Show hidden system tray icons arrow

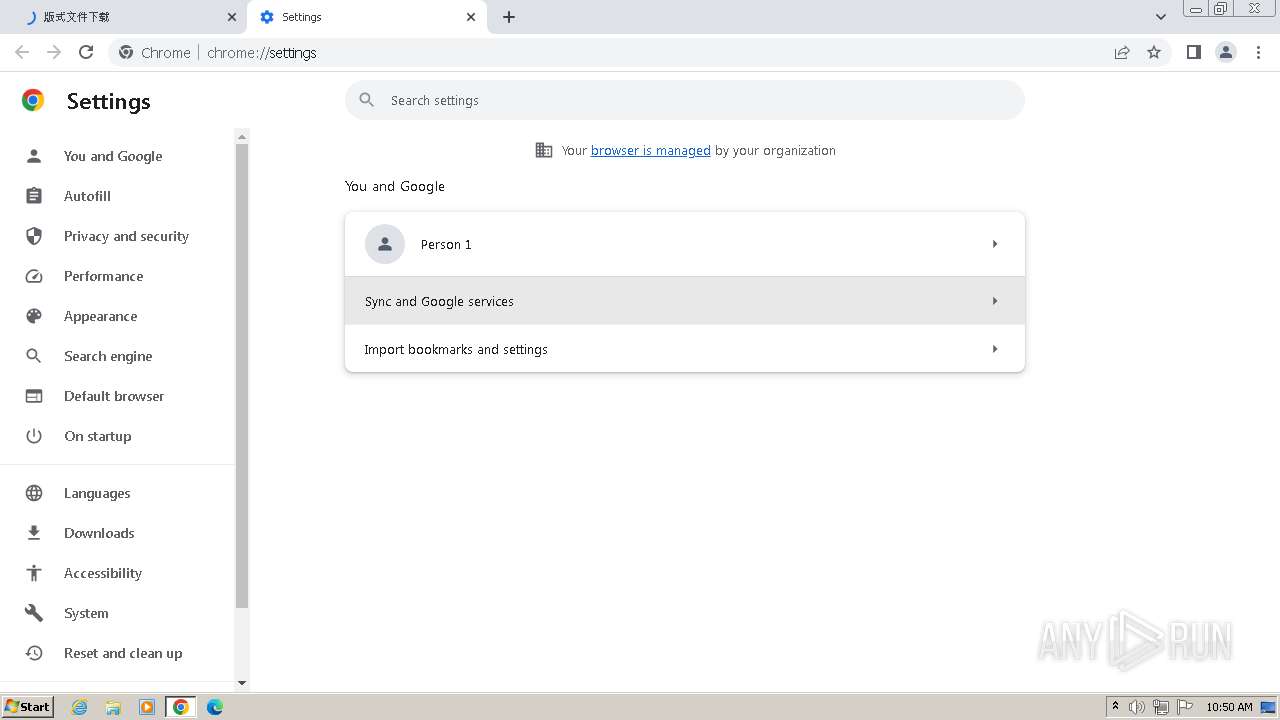(x=1115, y=707)
